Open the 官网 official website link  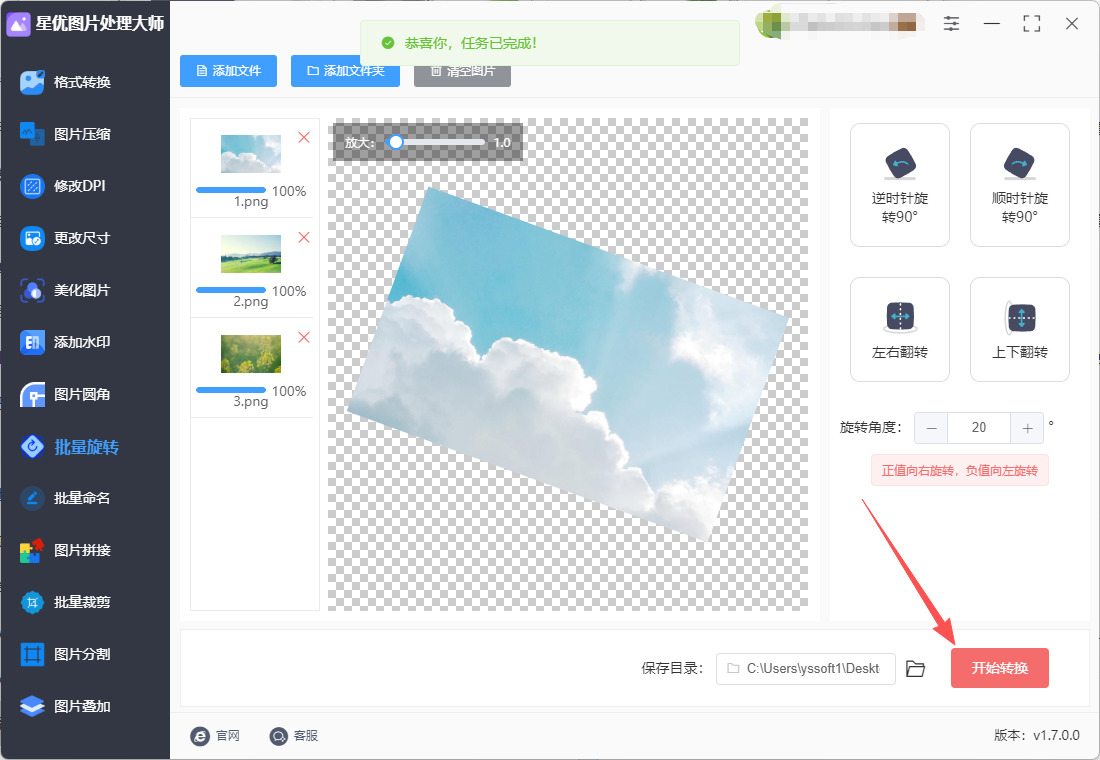point(215,735)
